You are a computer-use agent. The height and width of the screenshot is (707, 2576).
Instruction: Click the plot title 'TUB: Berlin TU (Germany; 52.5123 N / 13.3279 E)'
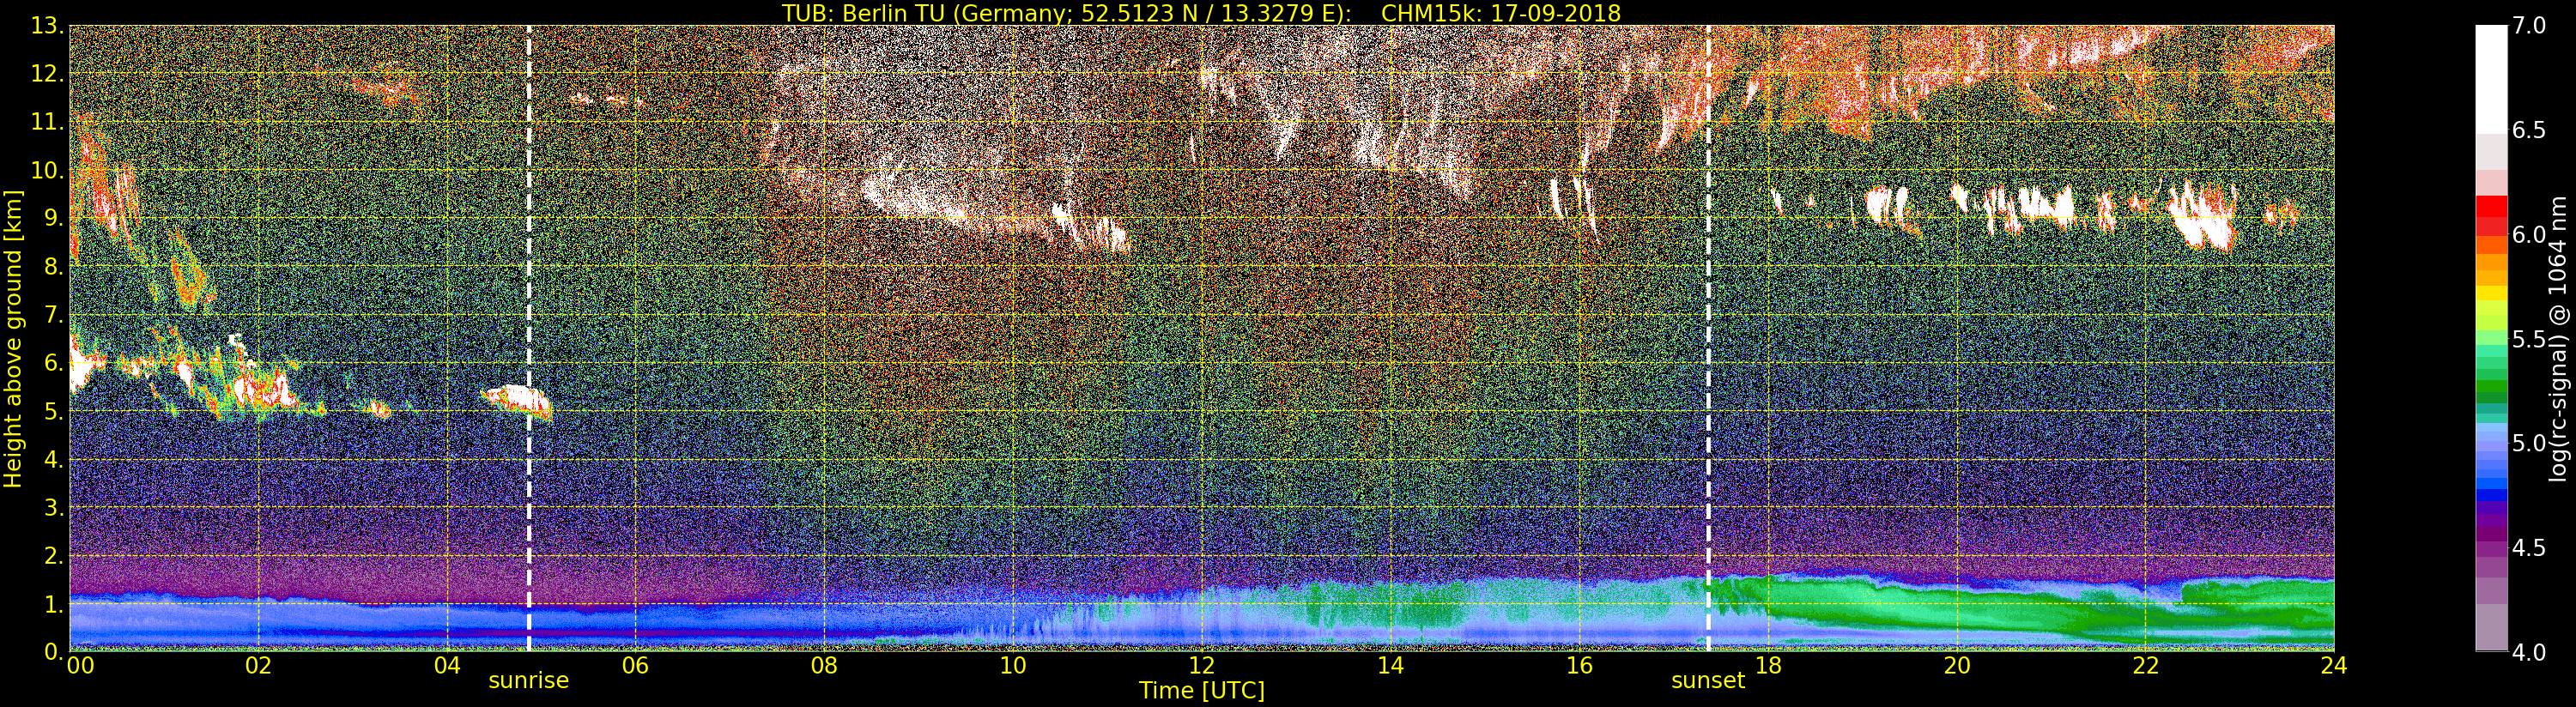(x=1066, y=13)
